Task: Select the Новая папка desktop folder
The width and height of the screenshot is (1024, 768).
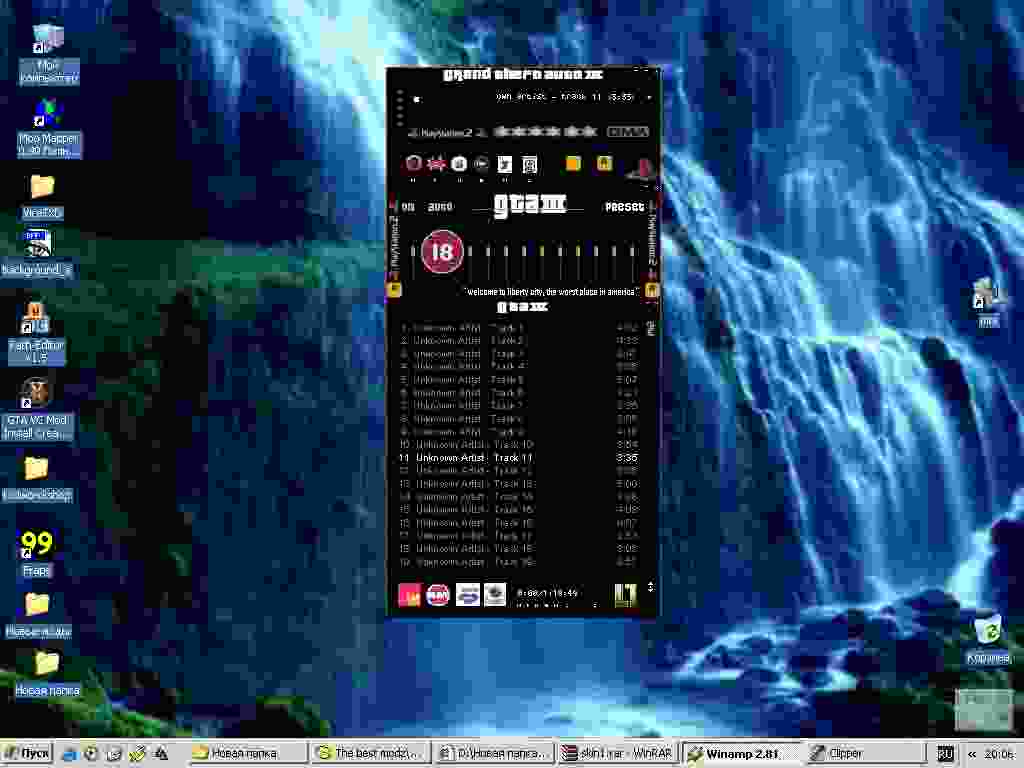Action: click(x=47, y=673)
